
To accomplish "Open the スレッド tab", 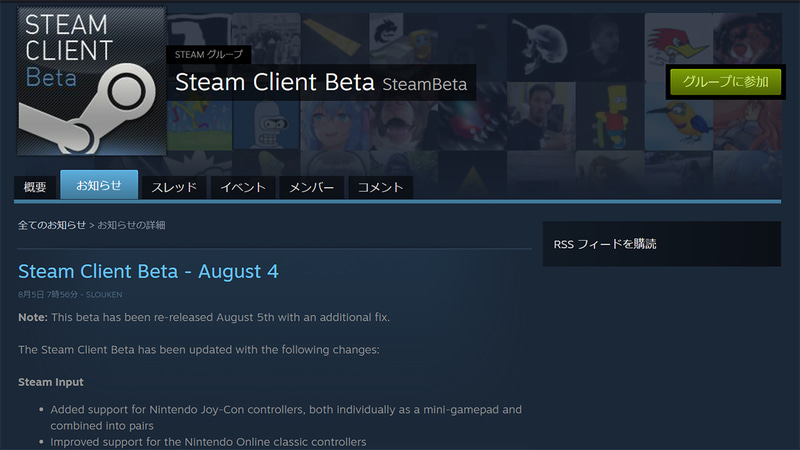I will (175, 187).
